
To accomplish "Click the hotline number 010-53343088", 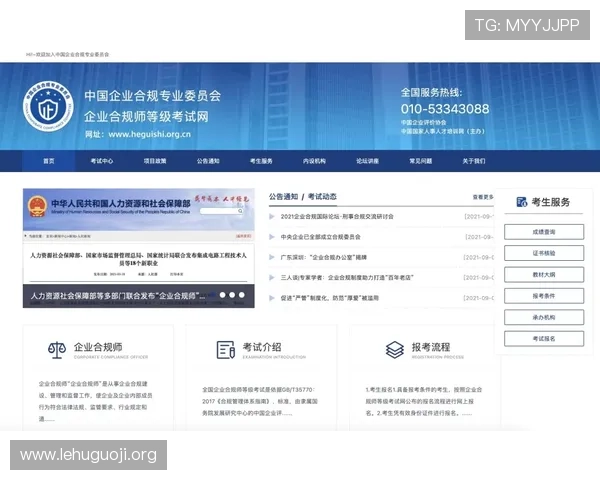I will (x=445, y=109).
